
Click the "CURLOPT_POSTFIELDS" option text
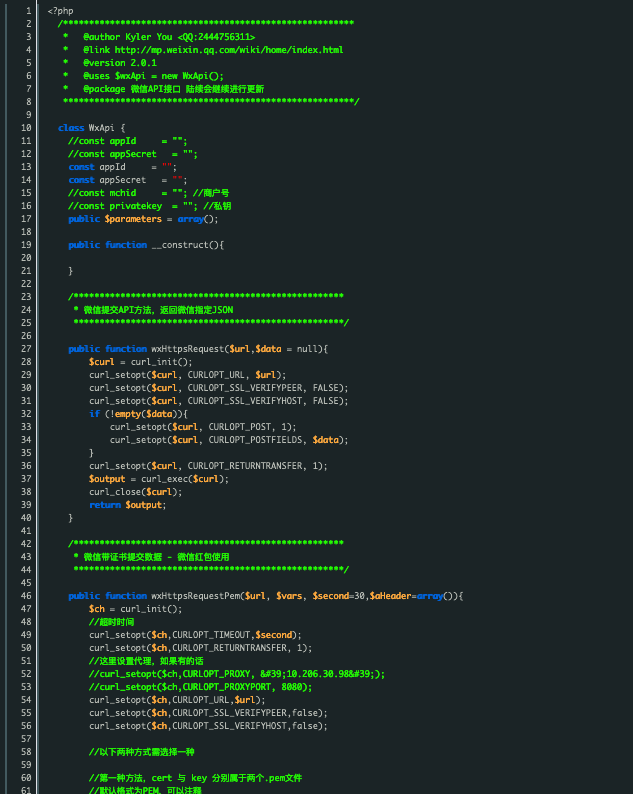coord(255,440)
